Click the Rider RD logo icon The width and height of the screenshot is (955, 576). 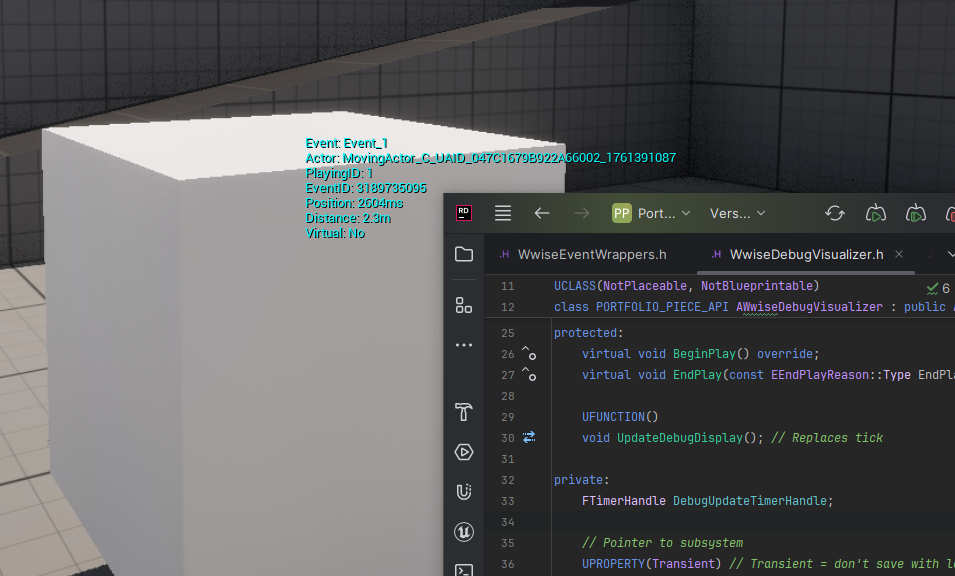463,213
